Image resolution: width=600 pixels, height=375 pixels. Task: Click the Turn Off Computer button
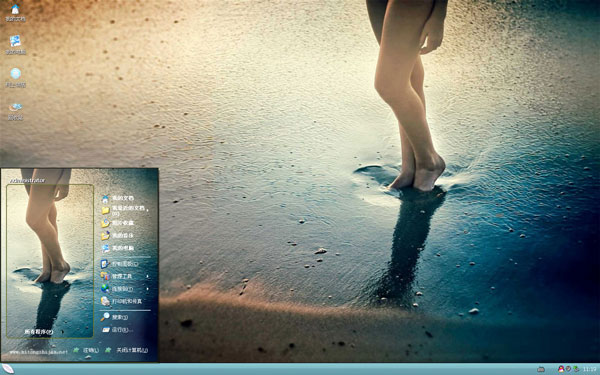tap(127, 350)
